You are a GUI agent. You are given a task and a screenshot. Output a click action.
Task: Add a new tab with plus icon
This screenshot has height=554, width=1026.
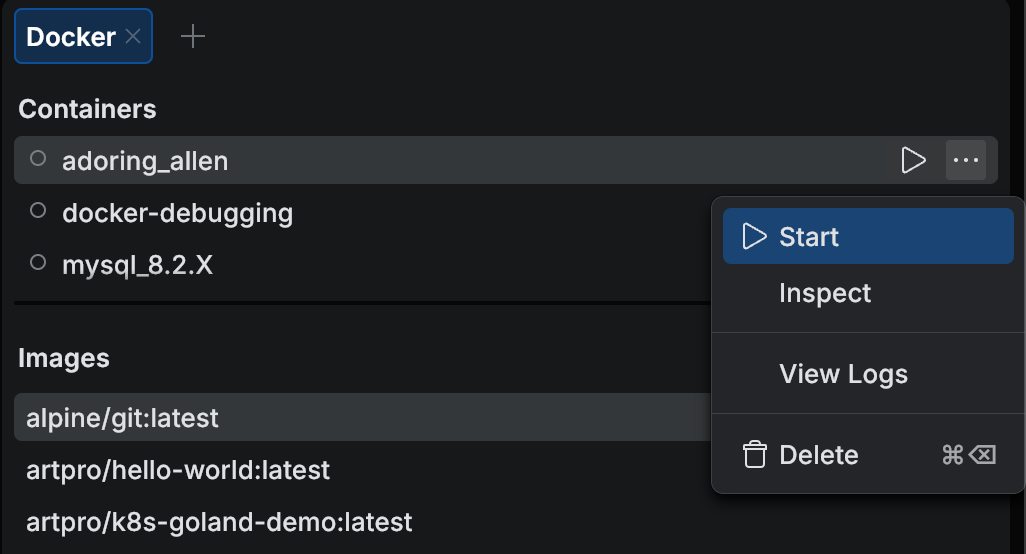192,37
